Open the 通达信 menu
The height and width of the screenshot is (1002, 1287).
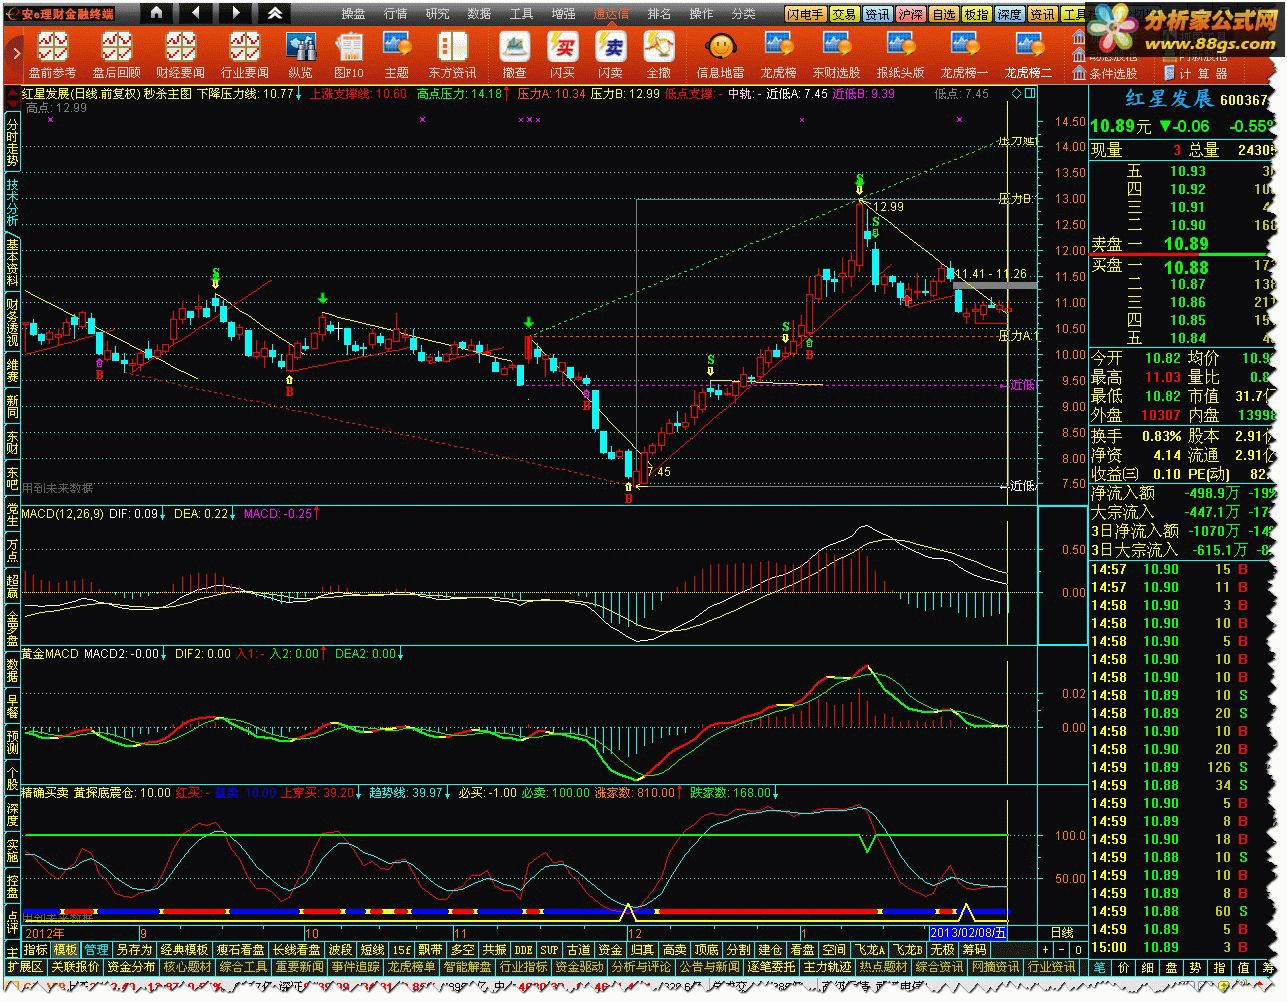[x=611, y=14]
